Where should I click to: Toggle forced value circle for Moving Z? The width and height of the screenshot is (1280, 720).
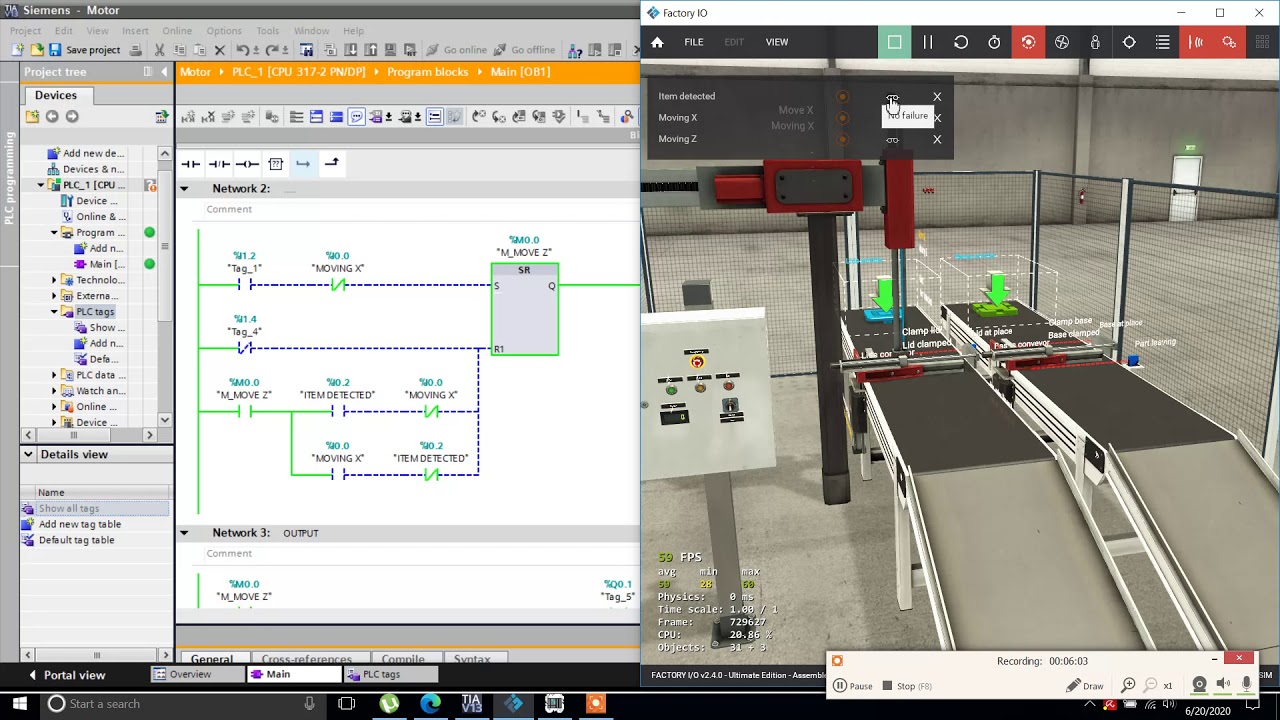842,139
